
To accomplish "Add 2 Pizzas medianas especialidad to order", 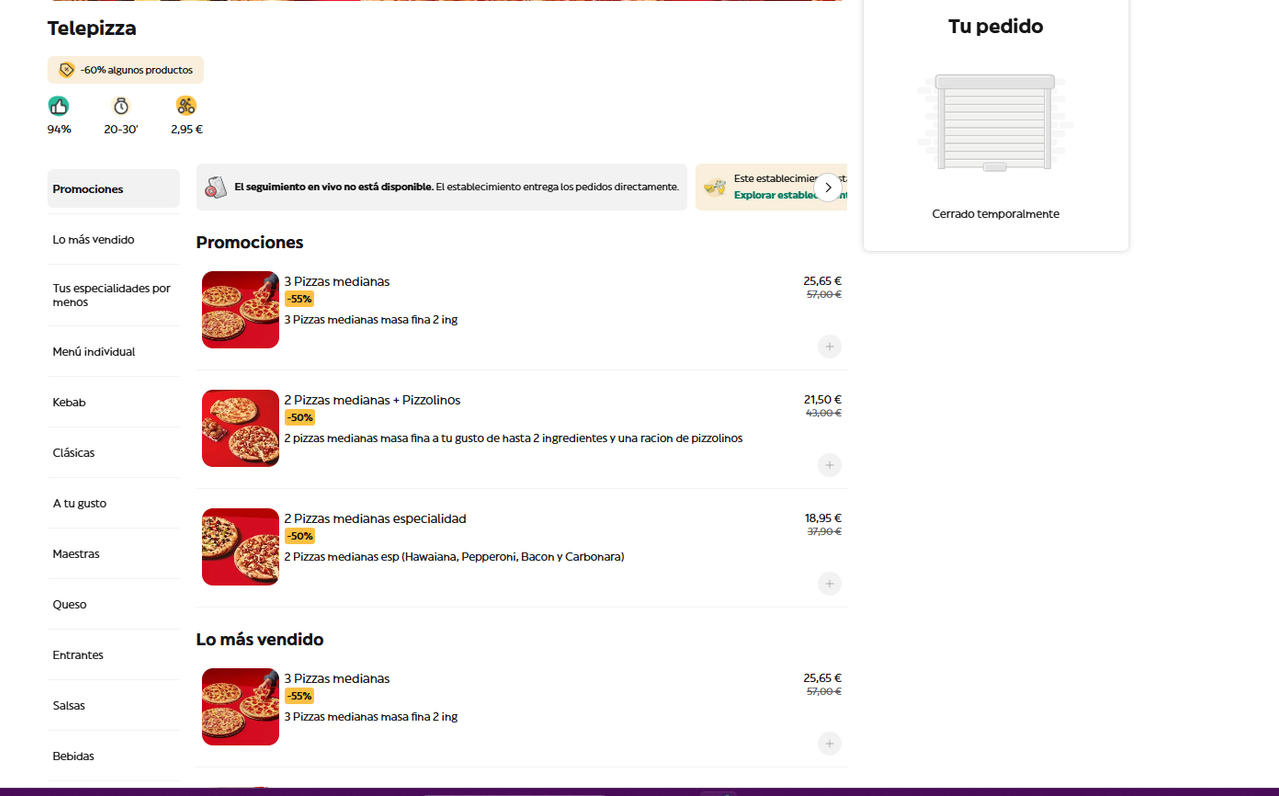I will point(829,584).
